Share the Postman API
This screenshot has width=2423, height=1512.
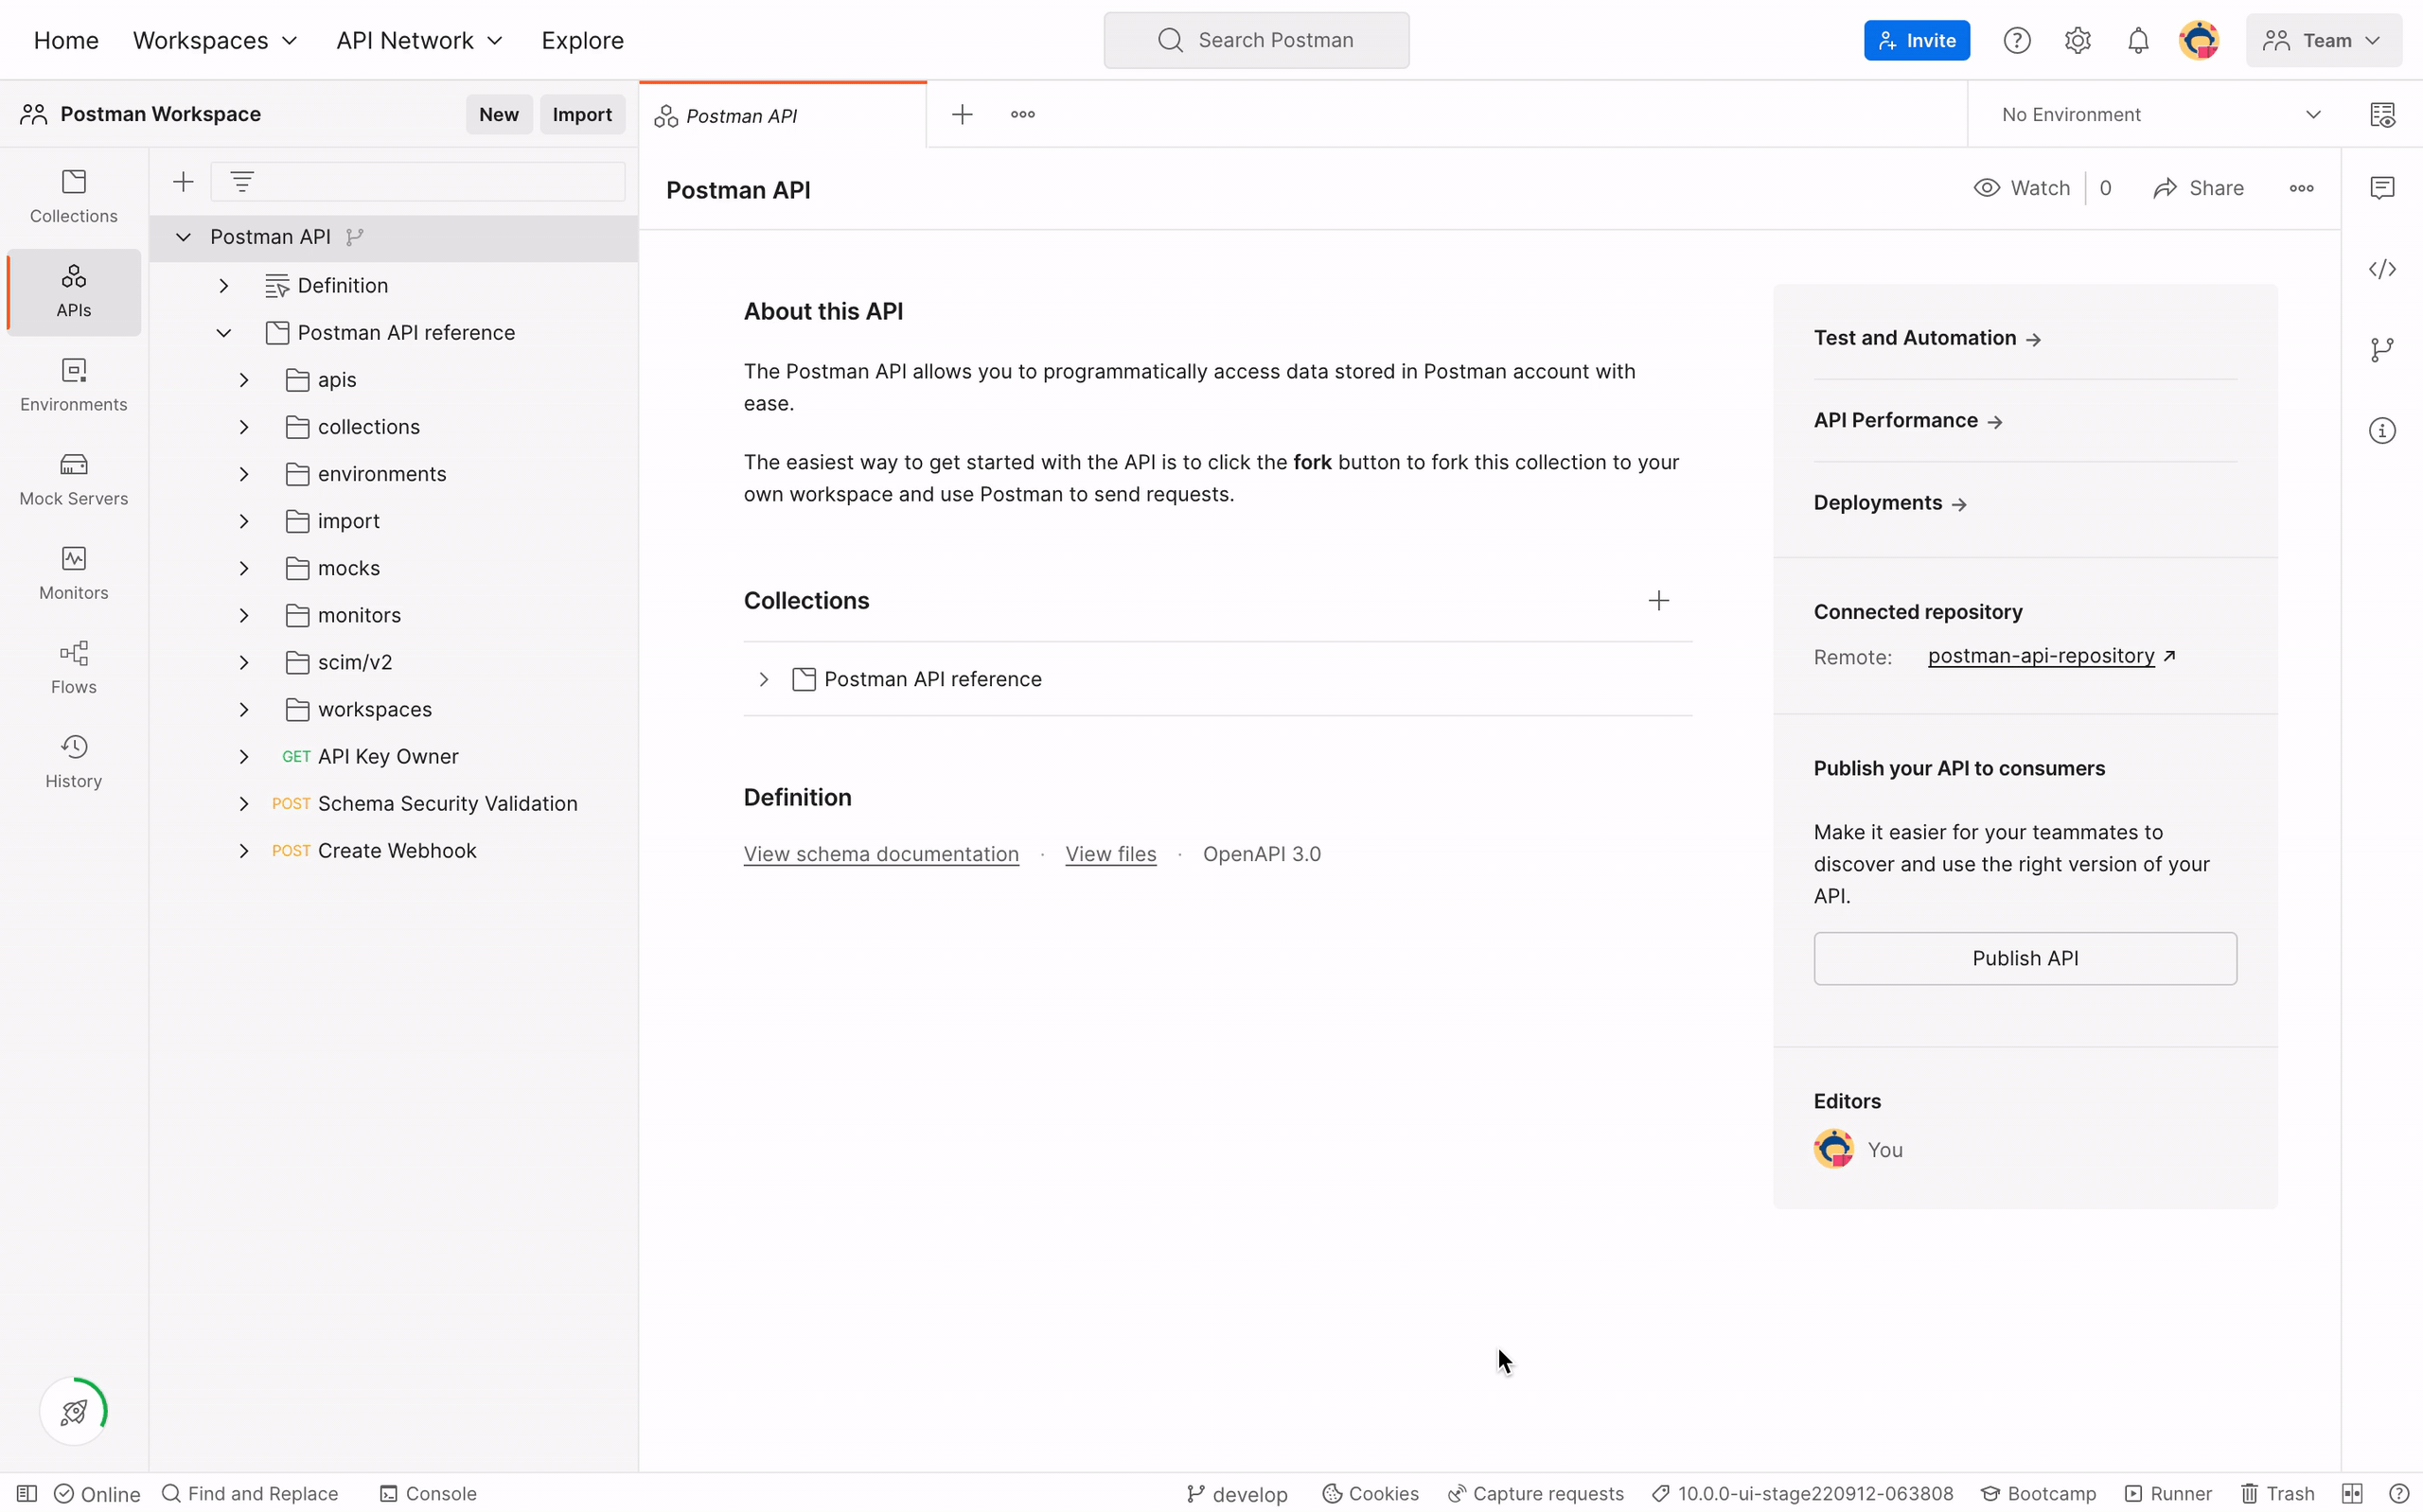point(2198,188)
